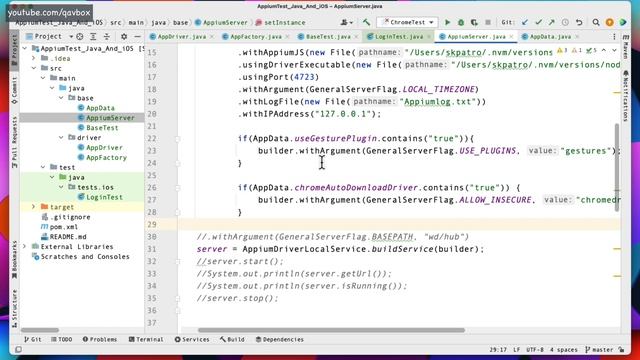The height and width of the screenshot is (360, 640).
Task: Expand External Libraries node
Action: (25, 247)
